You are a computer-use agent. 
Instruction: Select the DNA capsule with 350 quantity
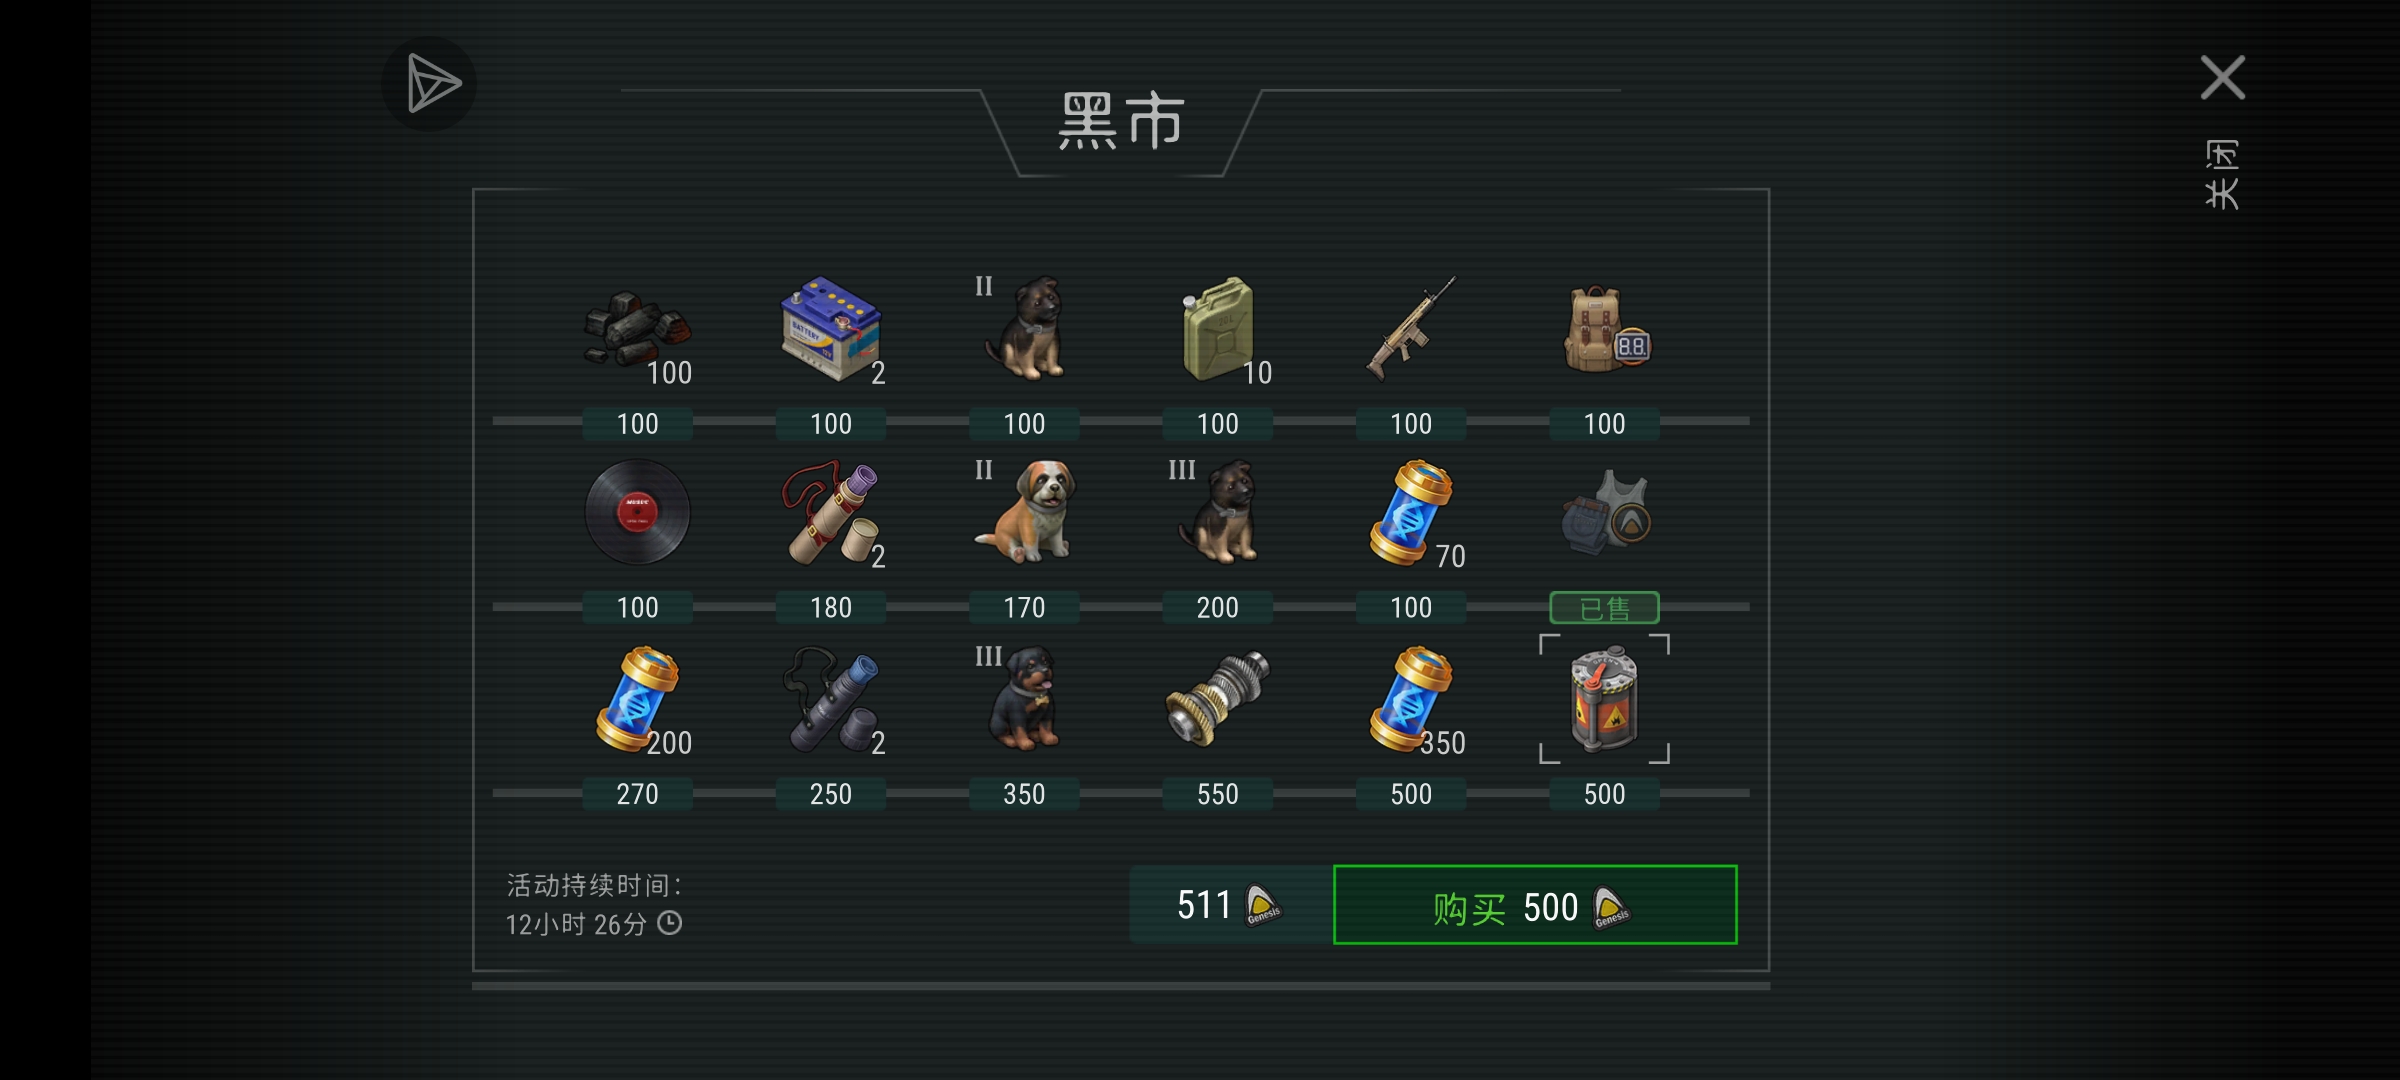(x=1411, y=698)
